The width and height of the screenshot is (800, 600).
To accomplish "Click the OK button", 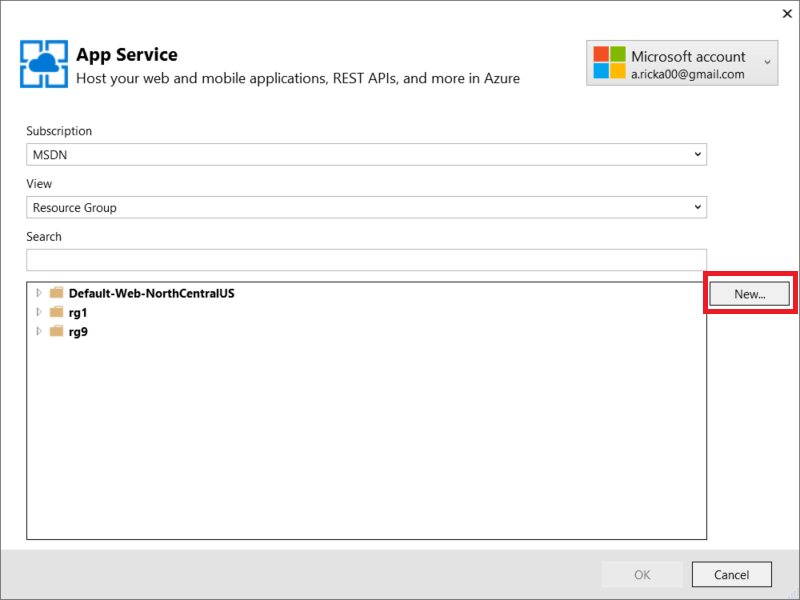I will pos(642,574).
